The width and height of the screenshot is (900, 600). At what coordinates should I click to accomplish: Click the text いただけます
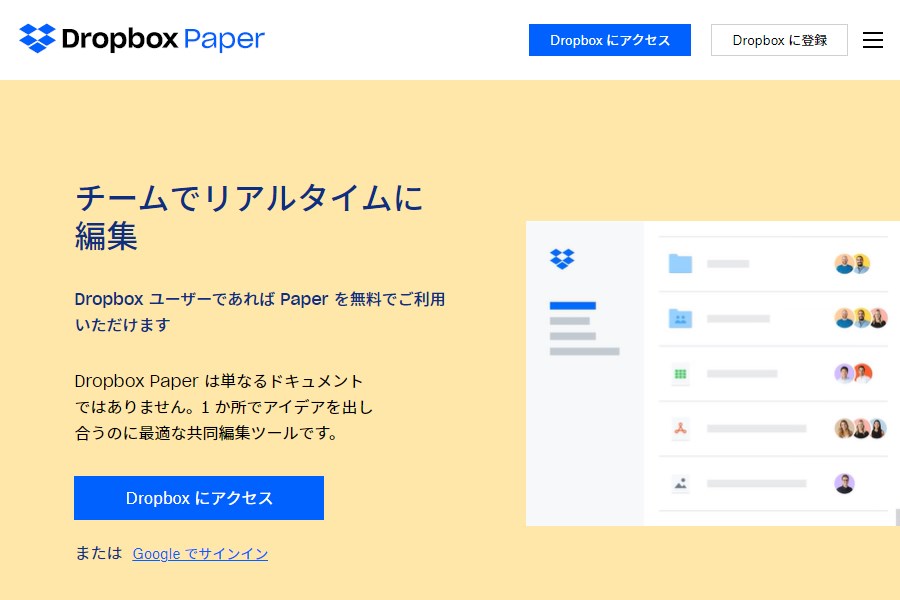tap(122, 325)
